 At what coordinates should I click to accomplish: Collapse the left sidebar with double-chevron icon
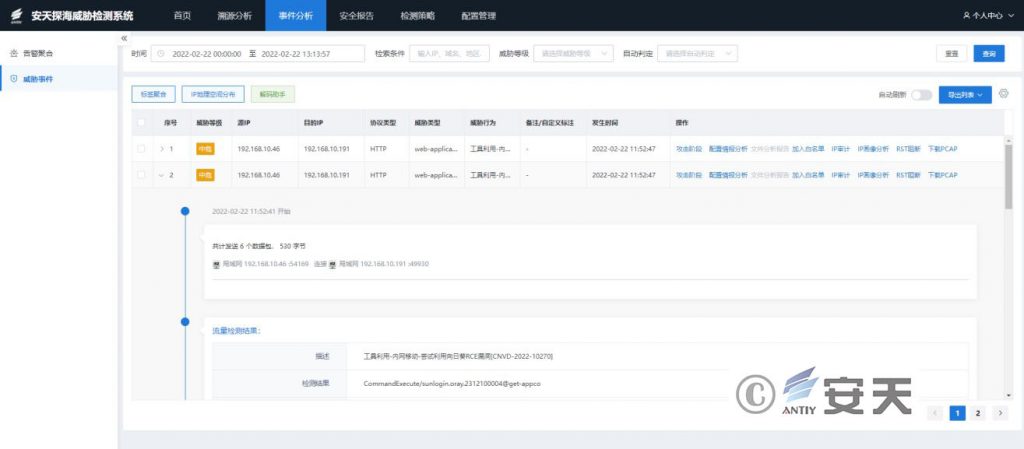(124, 38)
